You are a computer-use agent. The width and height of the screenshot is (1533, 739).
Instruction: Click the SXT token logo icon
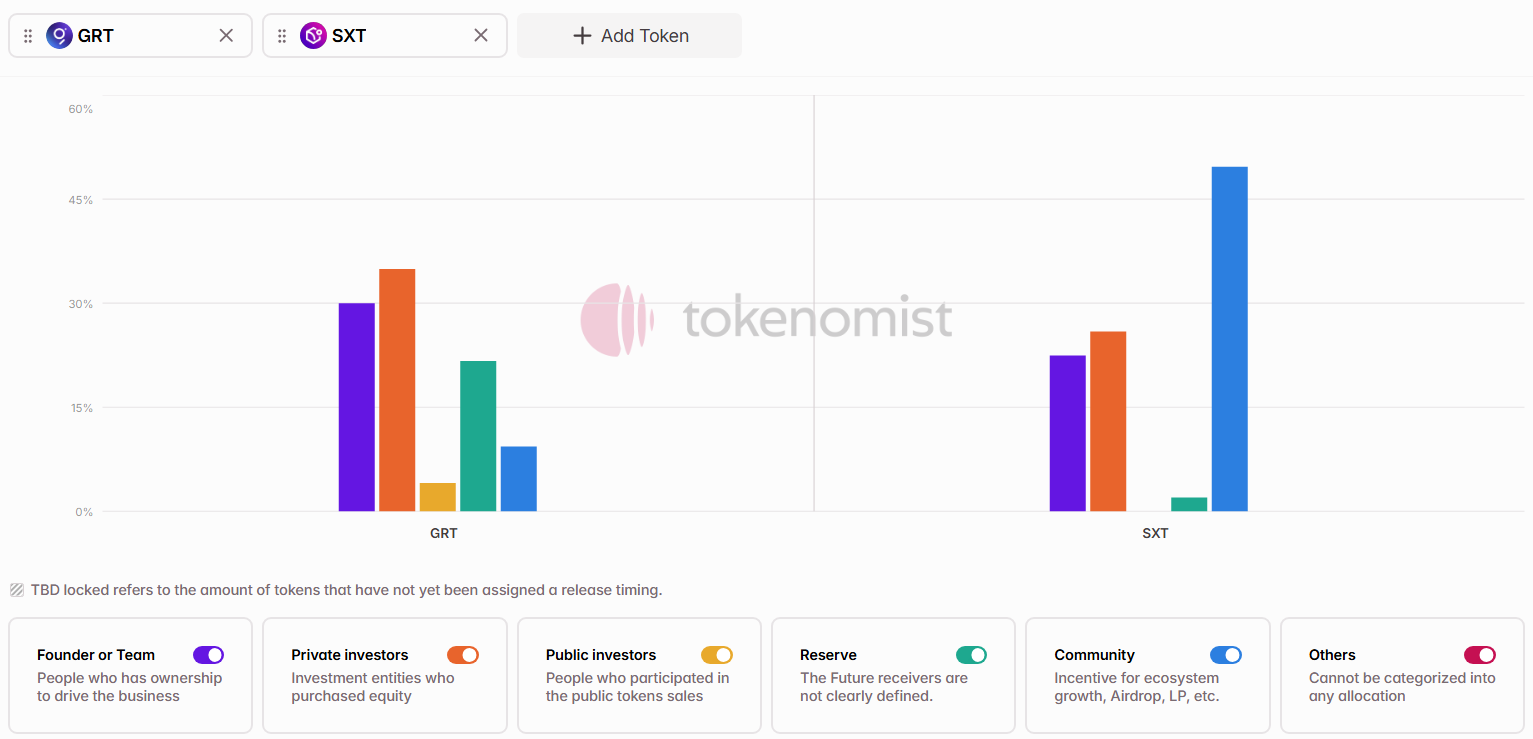click(314, 36)
